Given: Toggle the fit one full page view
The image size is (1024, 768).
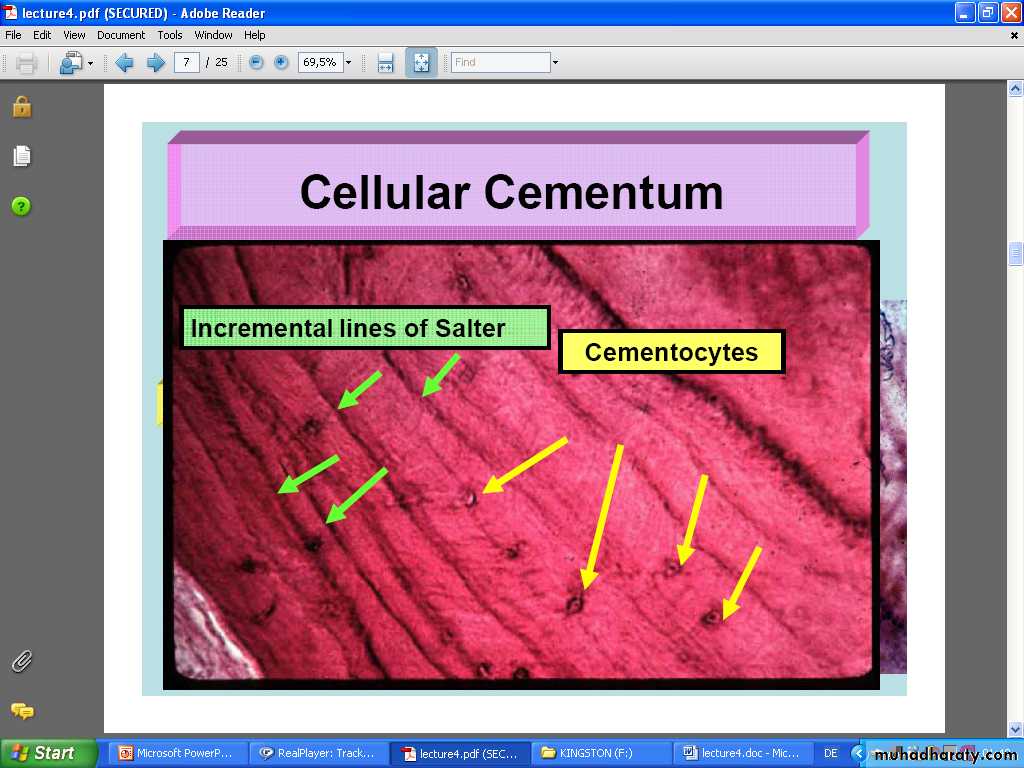Looking at the screenshot, I should coord(421,63).
